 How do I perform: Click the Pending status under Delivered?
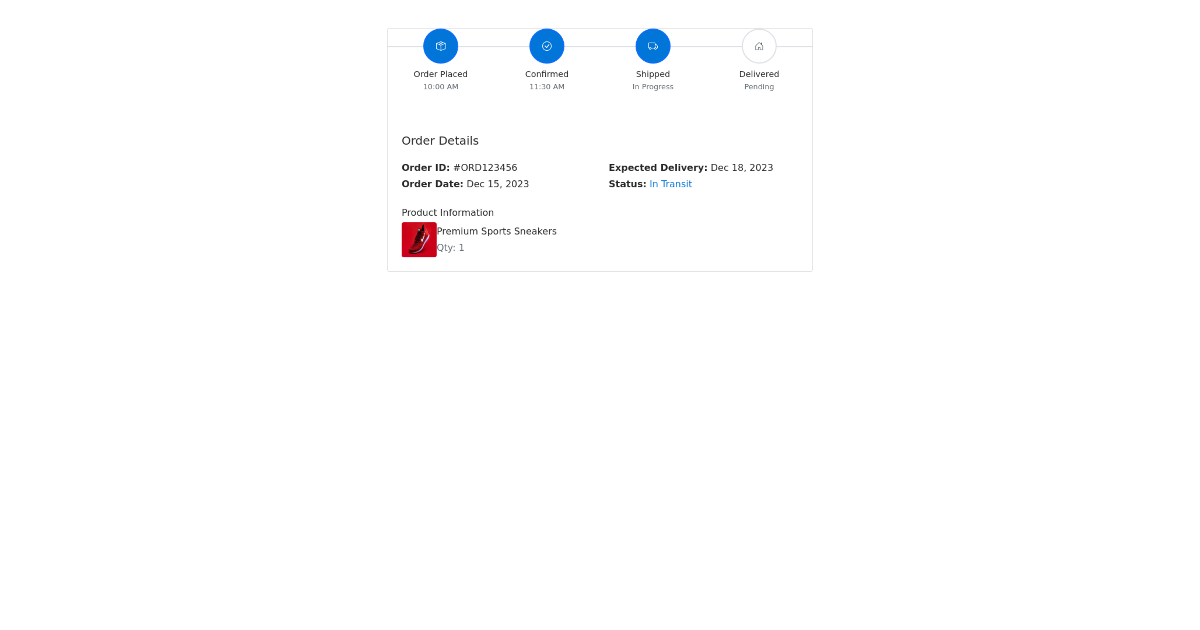pos(759,86)
